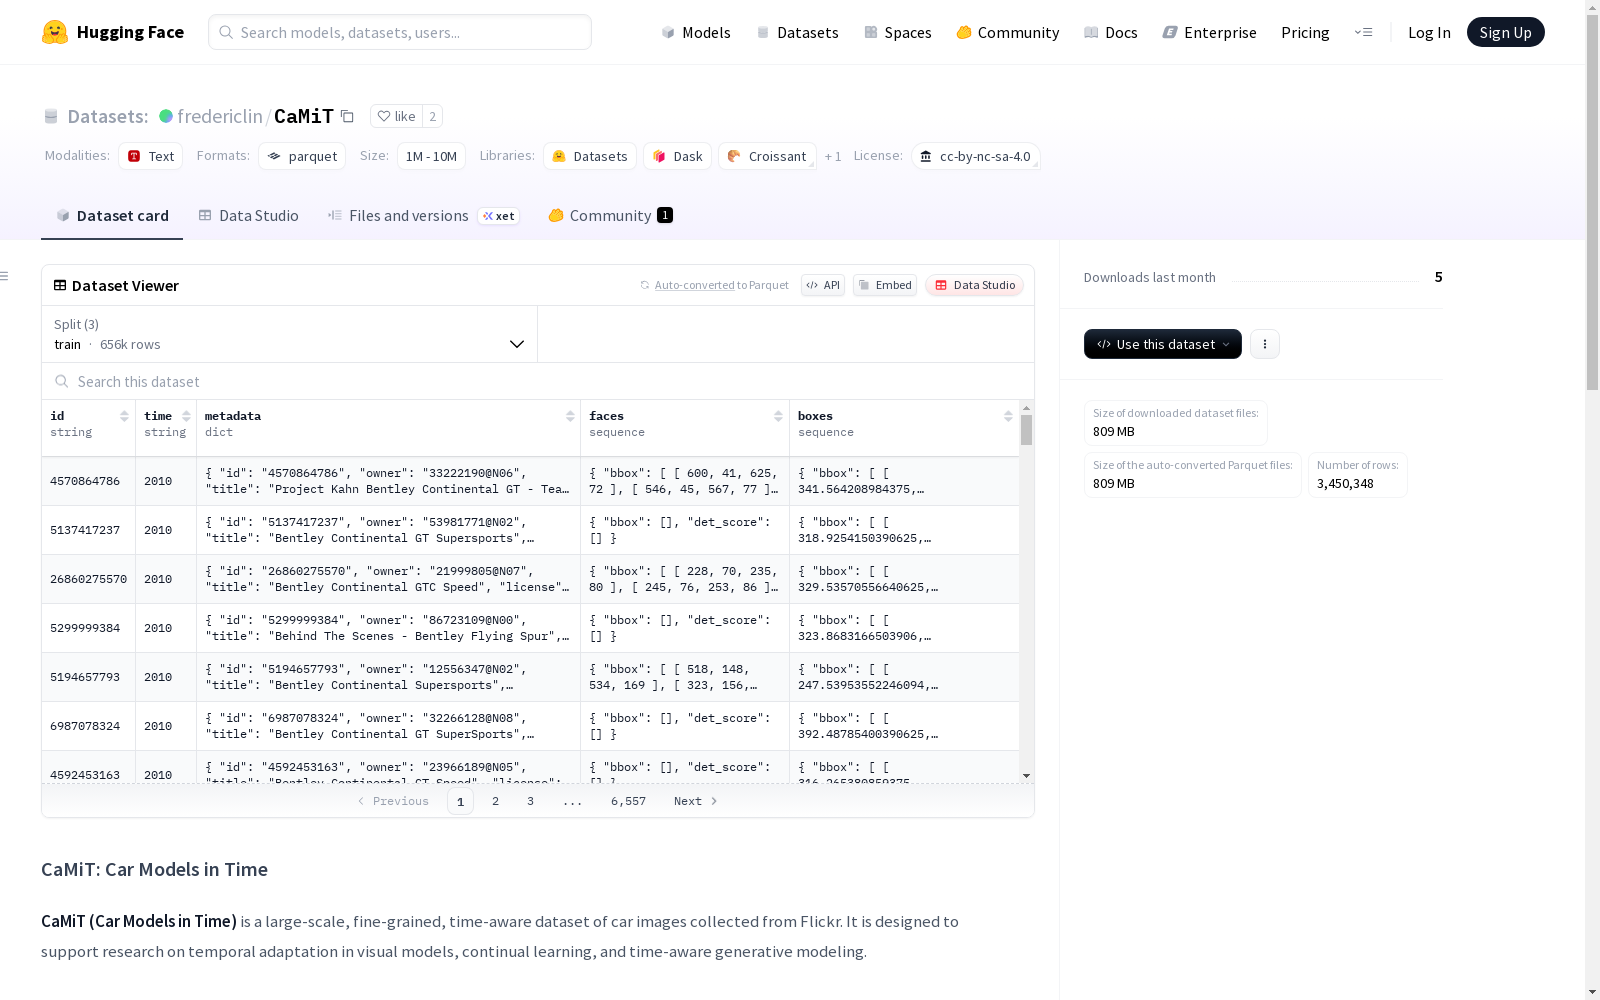
Task: Click the dataset table vertical scrollbar thumb
Action: [x=1026, y=430]
